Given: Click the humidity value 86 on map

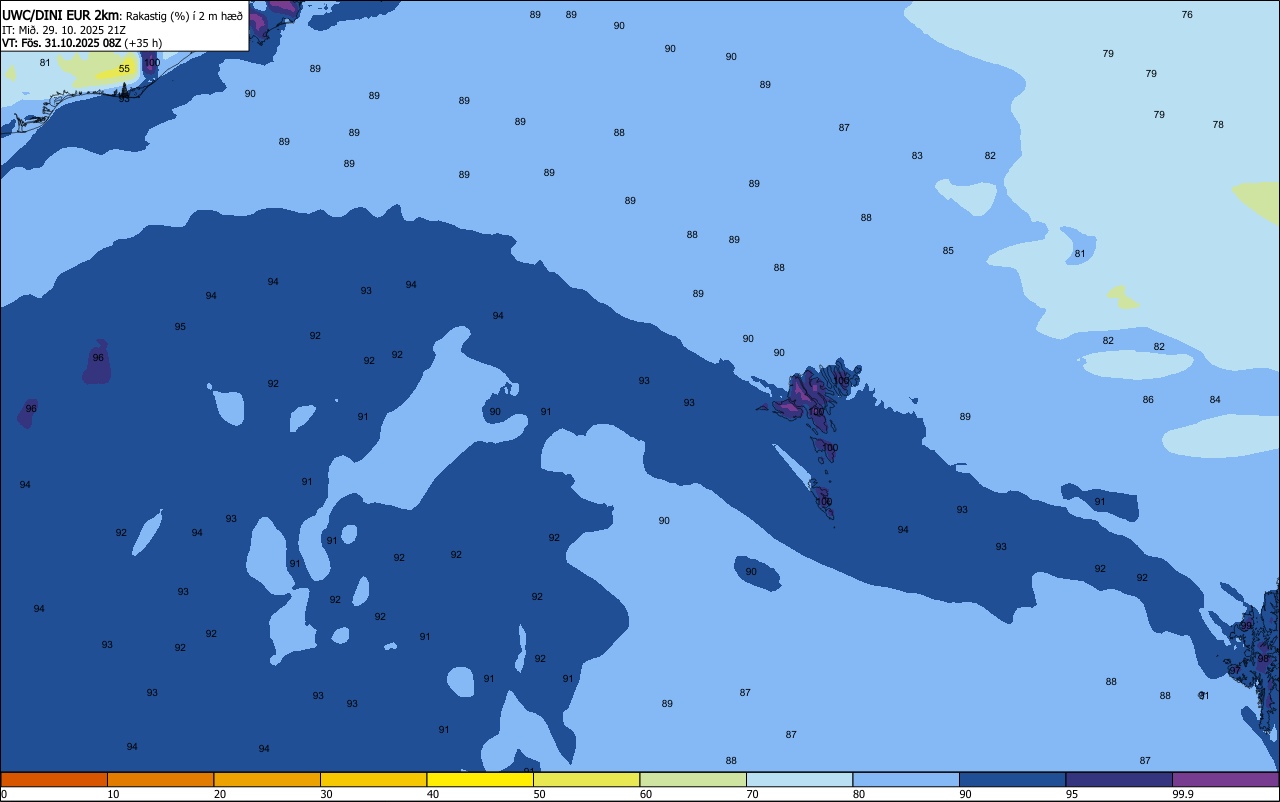Looking at the screenshot, I should pos(1148,400).
